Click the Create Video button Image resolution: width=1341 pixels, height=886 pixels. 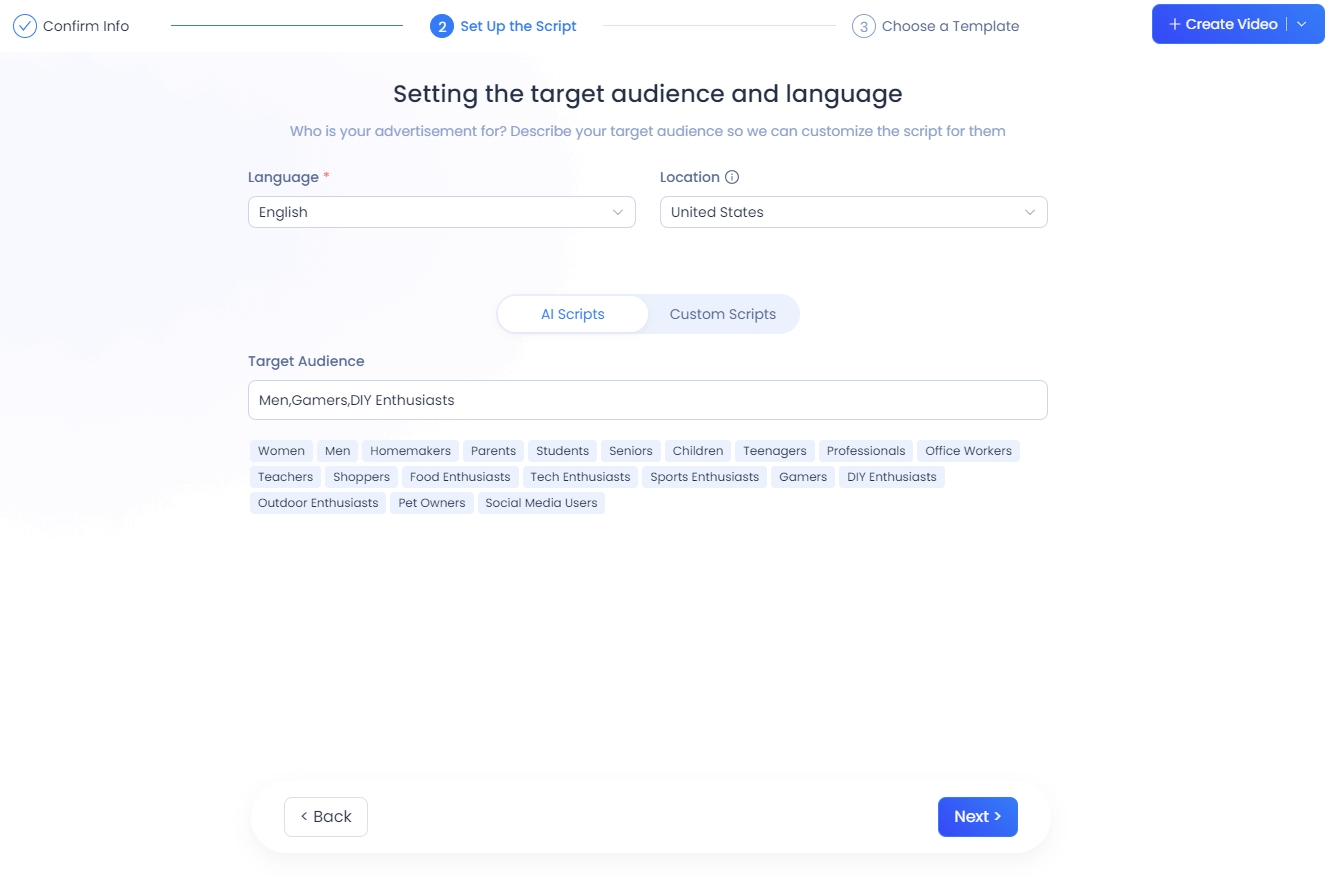(1222, 24)
